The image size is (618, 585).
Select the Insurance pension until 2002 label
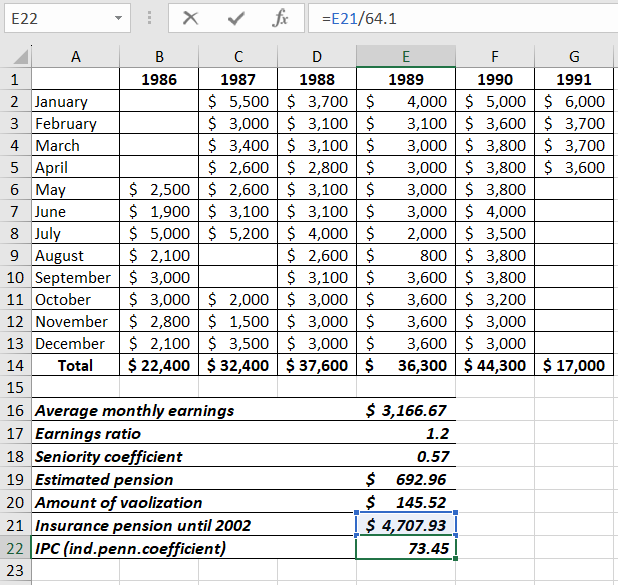point(143,525)
